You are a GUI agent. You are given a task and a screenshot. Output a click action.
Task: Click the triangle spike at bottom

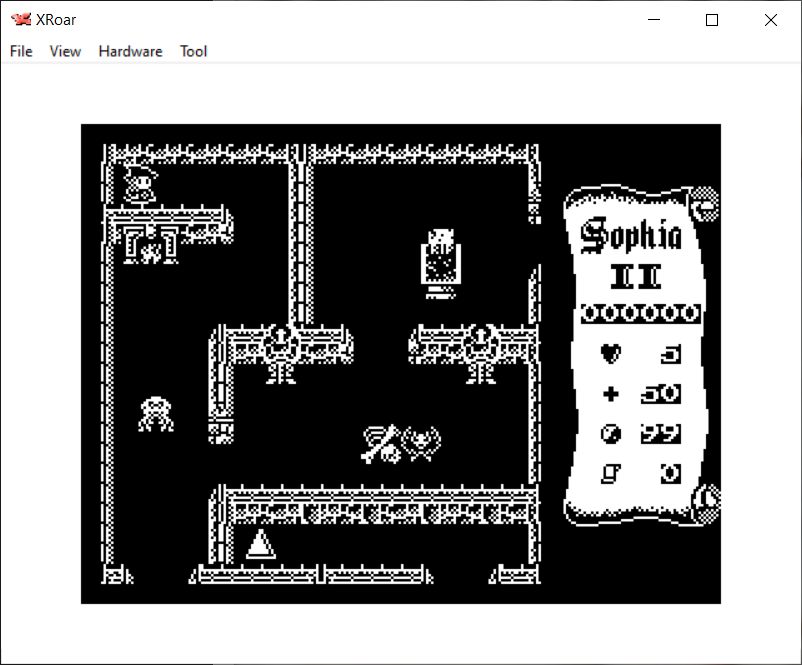[x=260, y=544]
